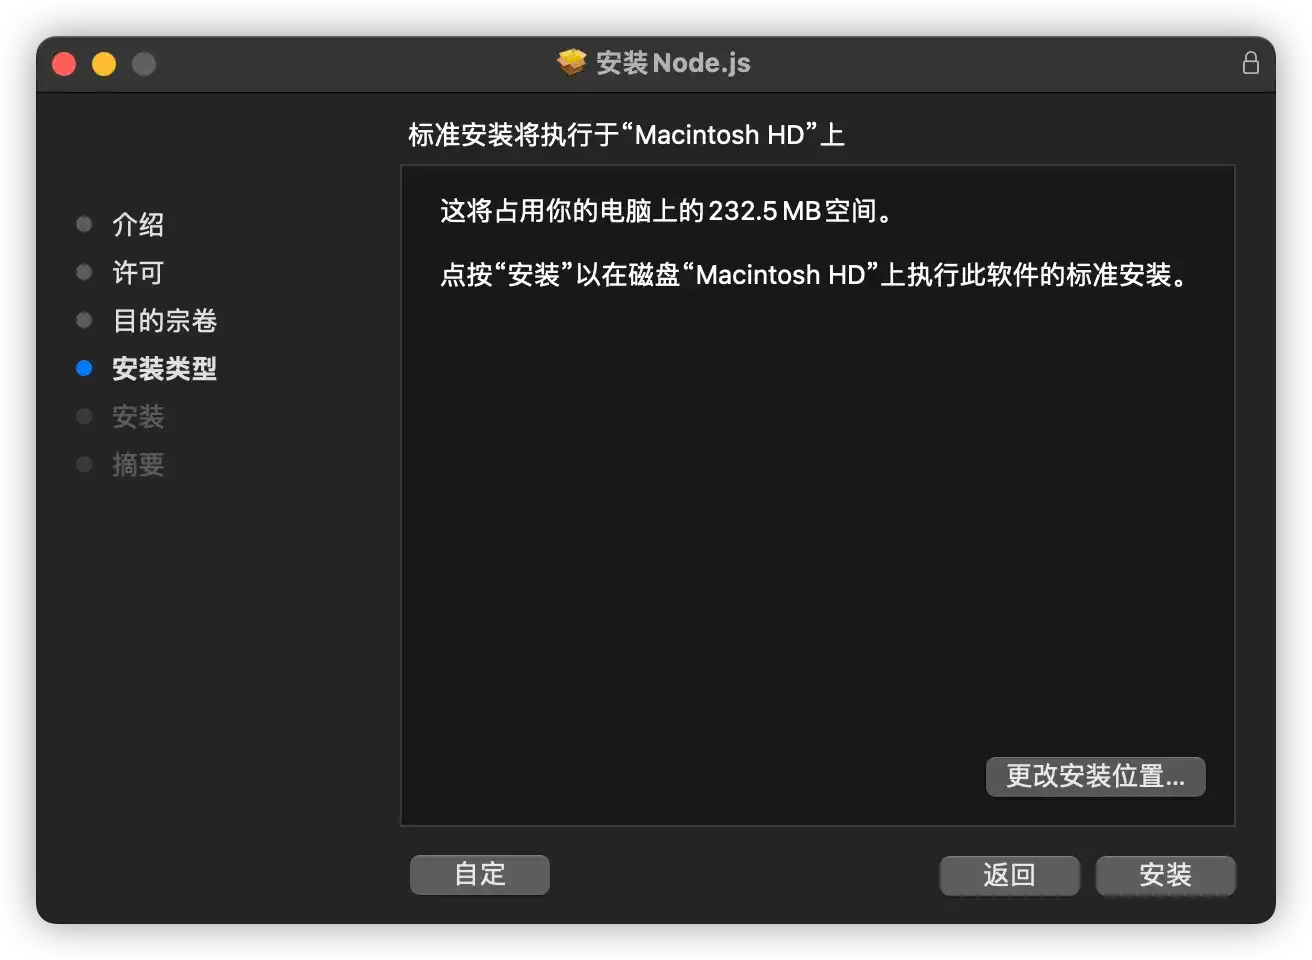Select the 许可 step in sidebar

[138, 273]
